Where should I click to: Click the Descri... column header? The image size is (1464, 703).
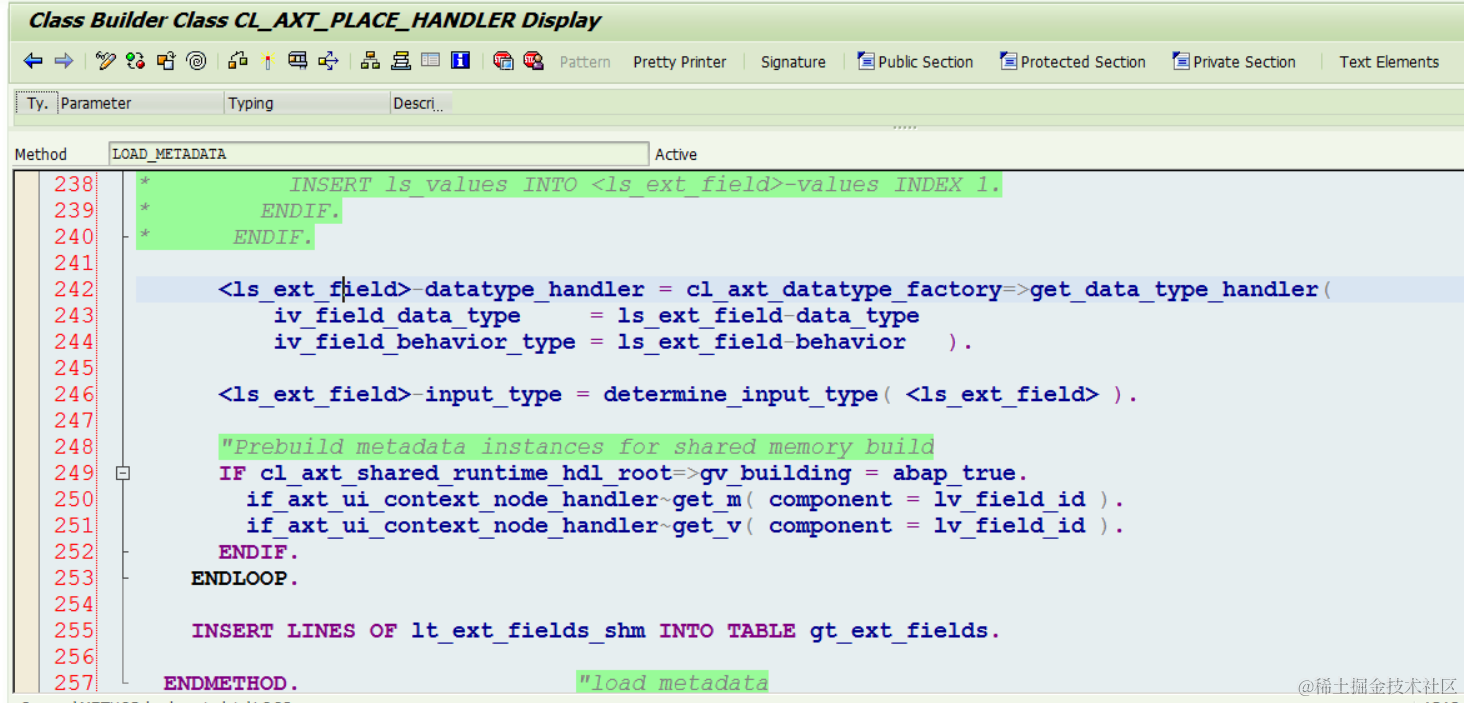[x=421, y=103]
